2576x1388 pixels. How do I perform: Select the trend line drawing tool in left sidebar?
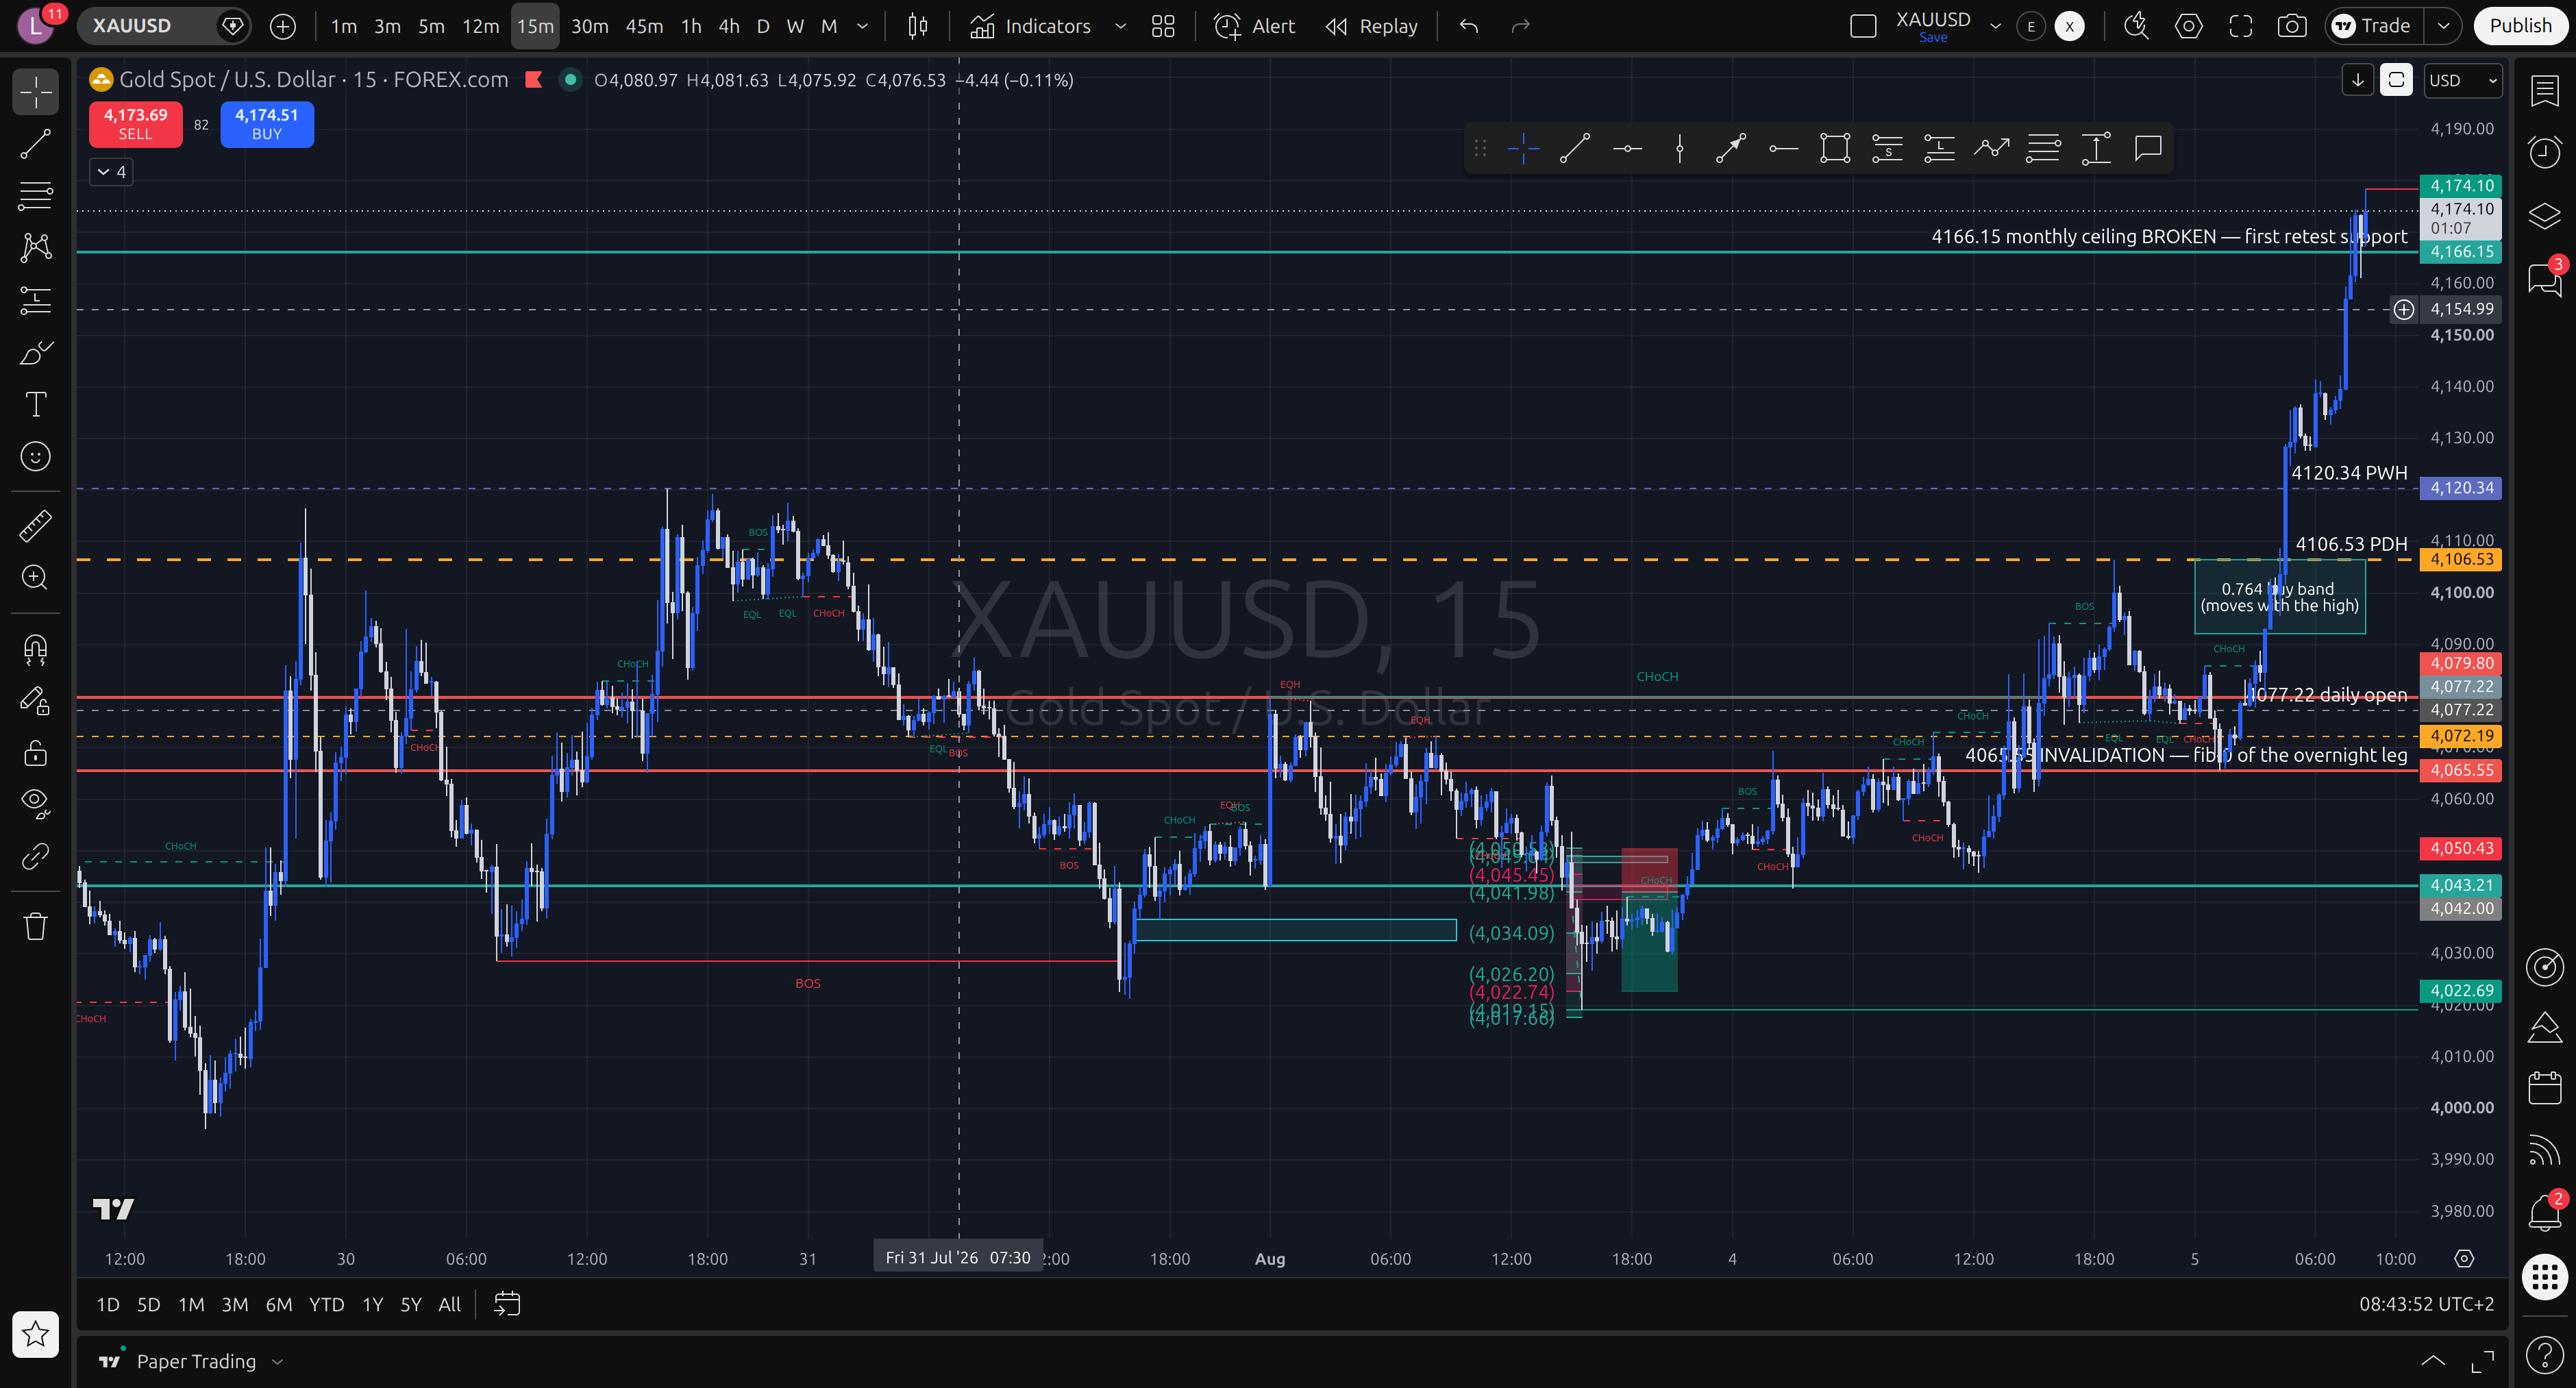pyautogui.click(x=36, y=144)
